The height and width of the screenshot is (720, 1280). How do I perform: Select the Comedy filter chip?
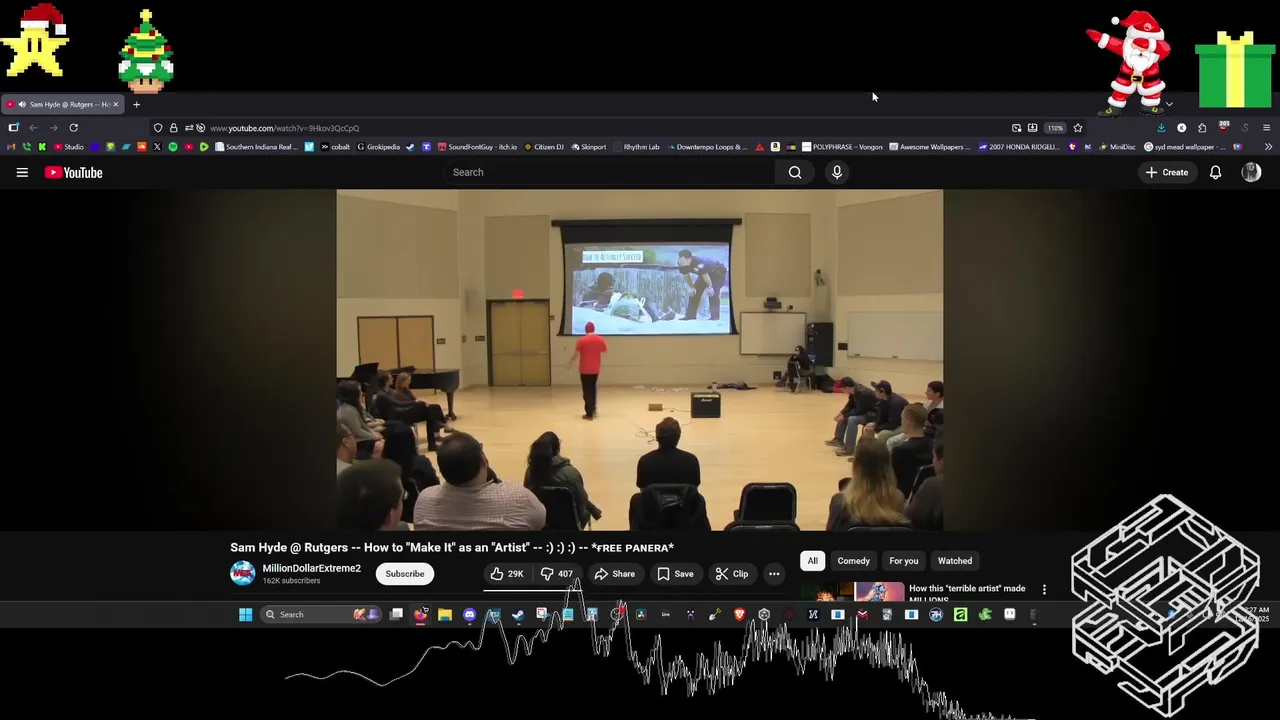(x=853, y=561)
